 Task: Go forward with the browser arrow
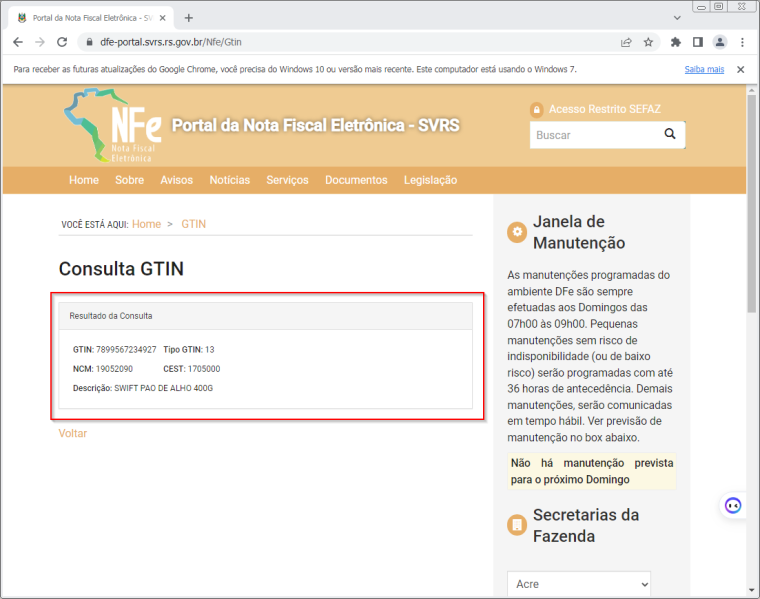point(40,42)
